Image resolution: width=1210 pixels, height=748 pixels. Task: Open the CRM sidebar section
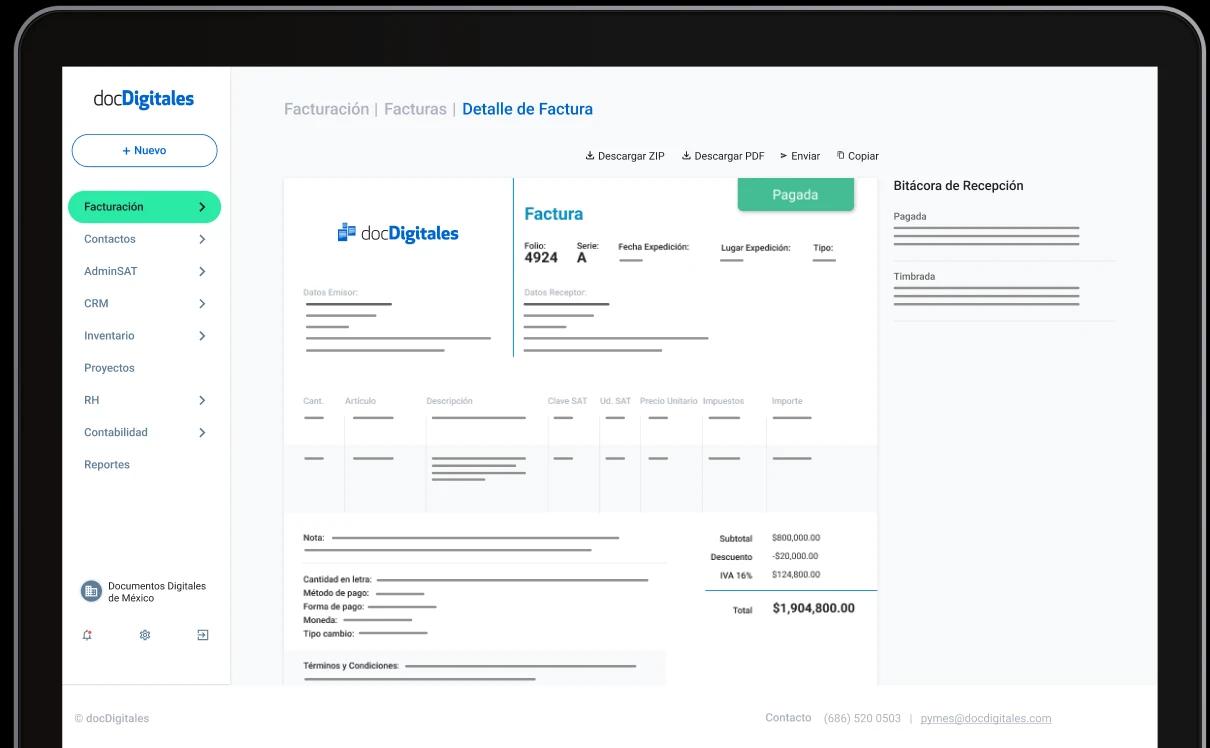pyautogui.click(x=96, y=303)
